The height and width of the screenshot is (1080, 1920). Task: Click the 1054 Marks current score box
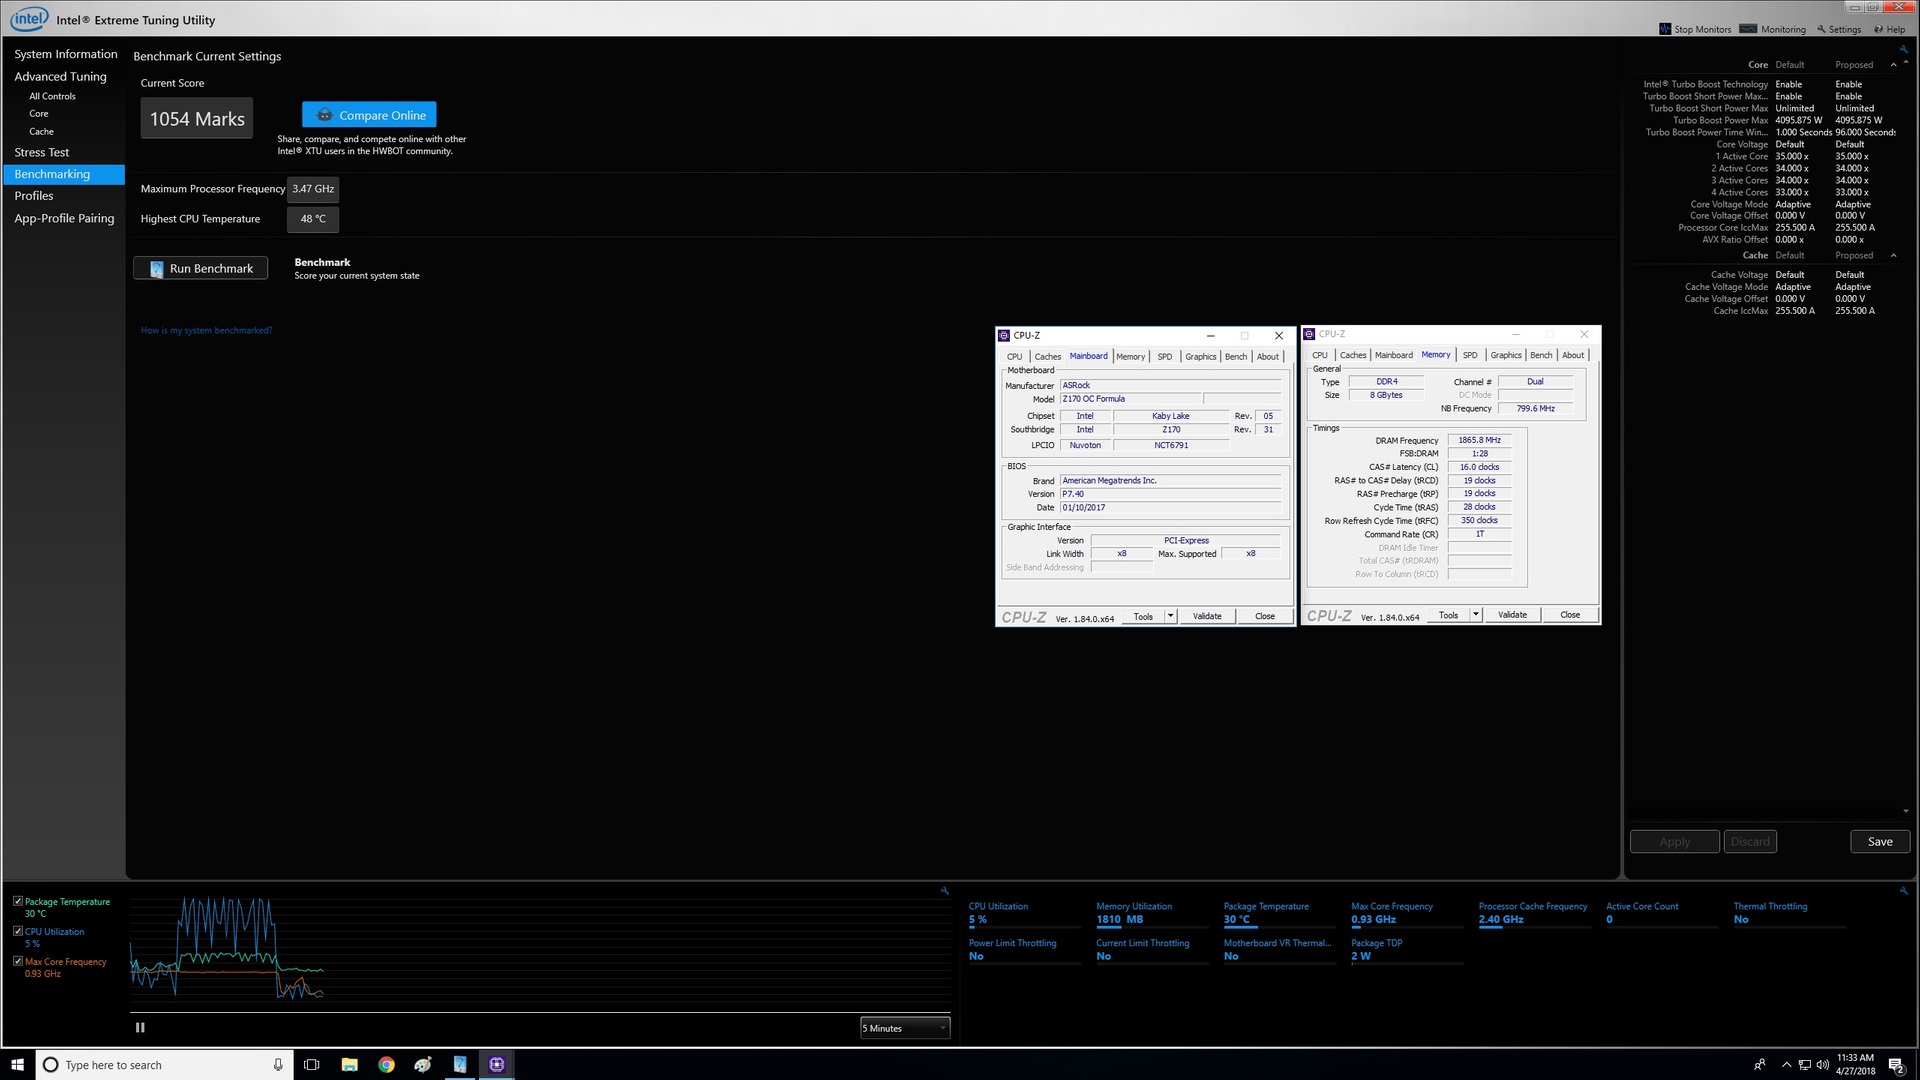point(197,118)
